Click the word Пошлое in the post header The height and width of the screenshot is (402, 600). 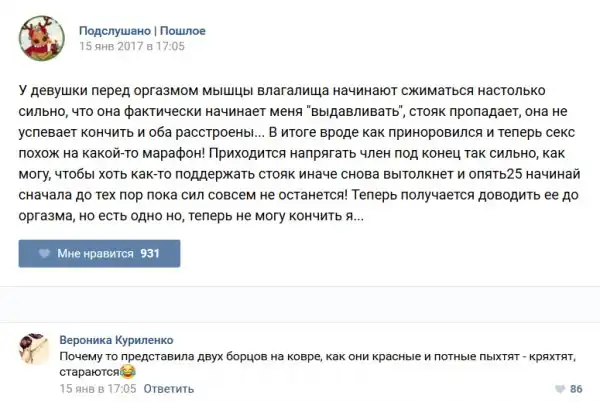tap(182, 30)
